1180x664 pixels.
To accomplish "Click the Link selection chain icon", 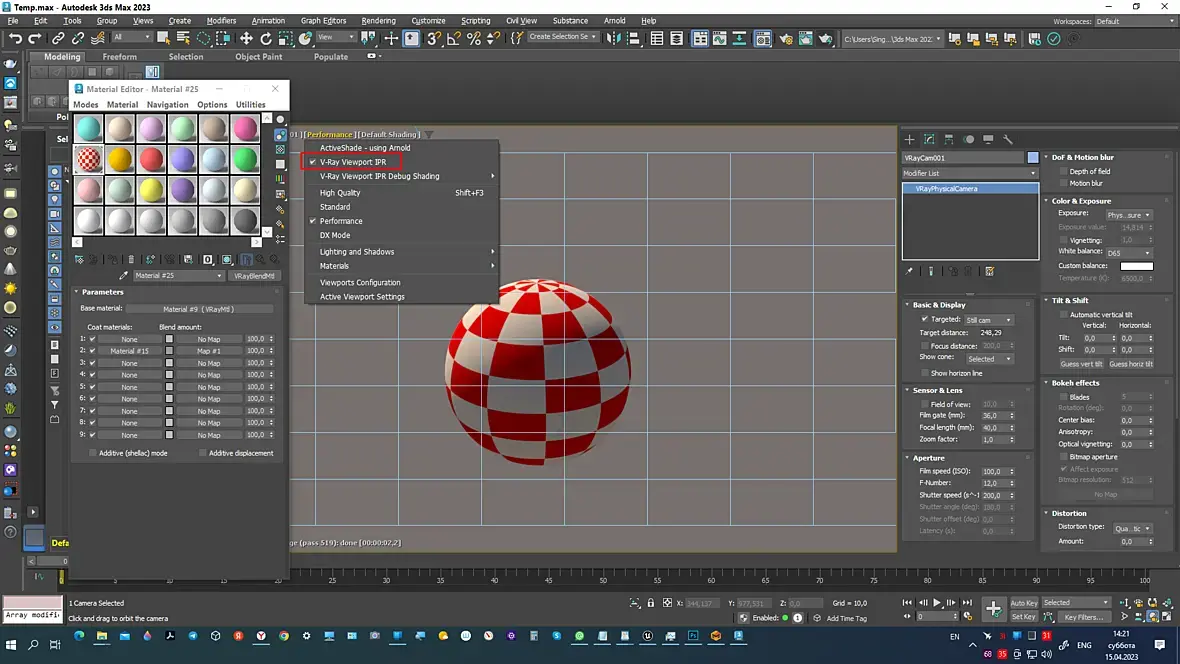I will (59, 38).
